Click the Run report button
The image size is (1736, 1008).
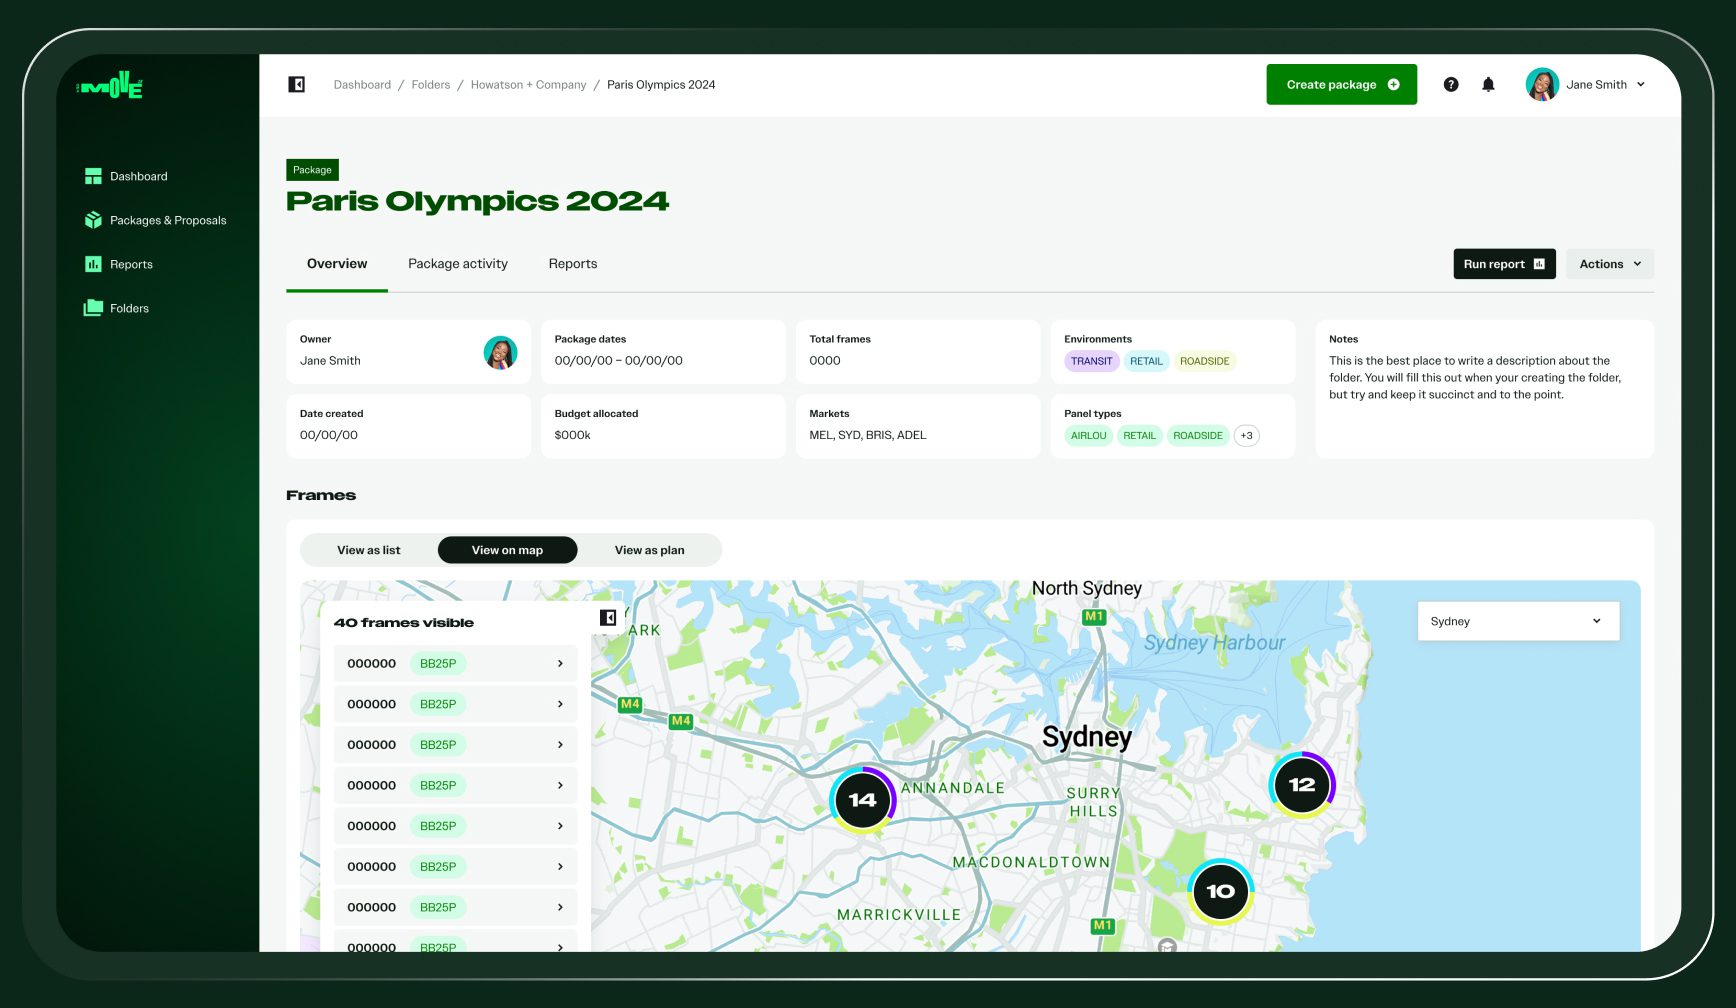pyautogui.click(x=1503, y=264)
